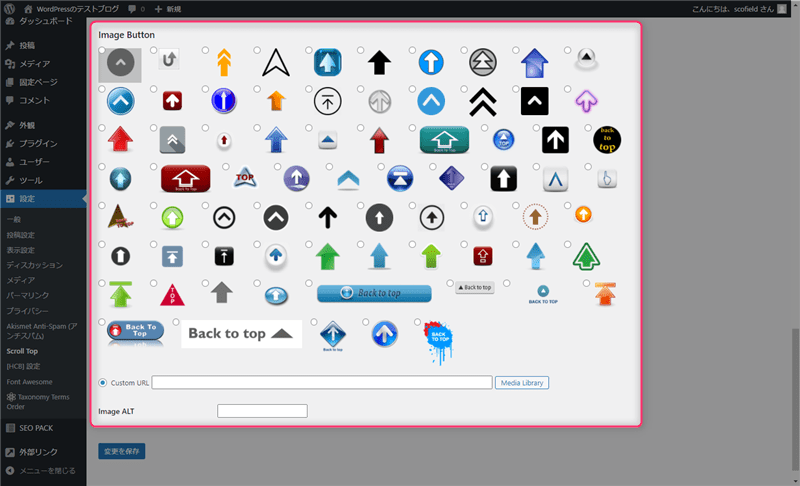Pick the teal house-arrow "Back to top" button image
Image resolution: width=800 pixels, height=486 pixels.
444,140
